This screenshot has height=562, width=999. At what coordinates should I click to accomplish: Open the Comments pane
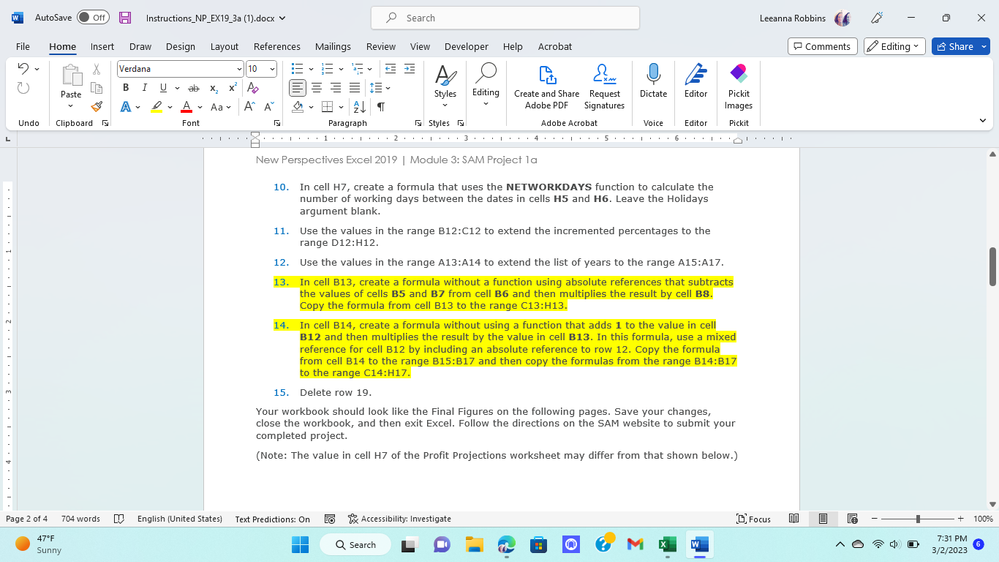tap(823, 47)
